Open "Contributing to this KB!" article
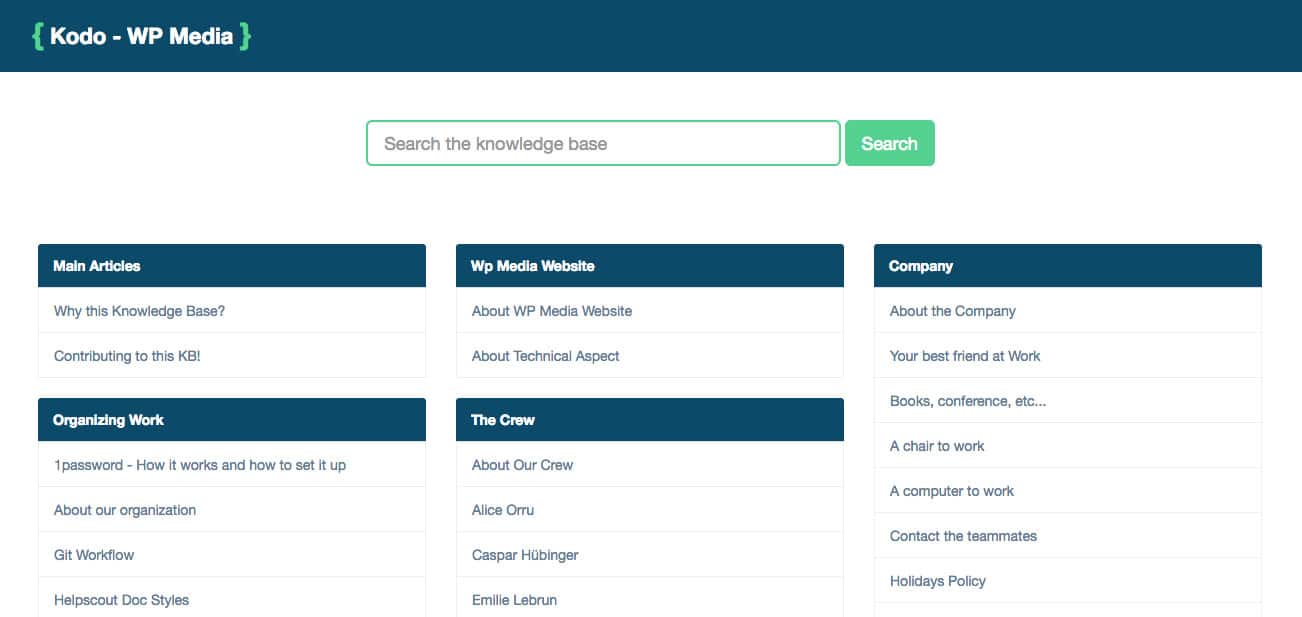 click(232, 356)
